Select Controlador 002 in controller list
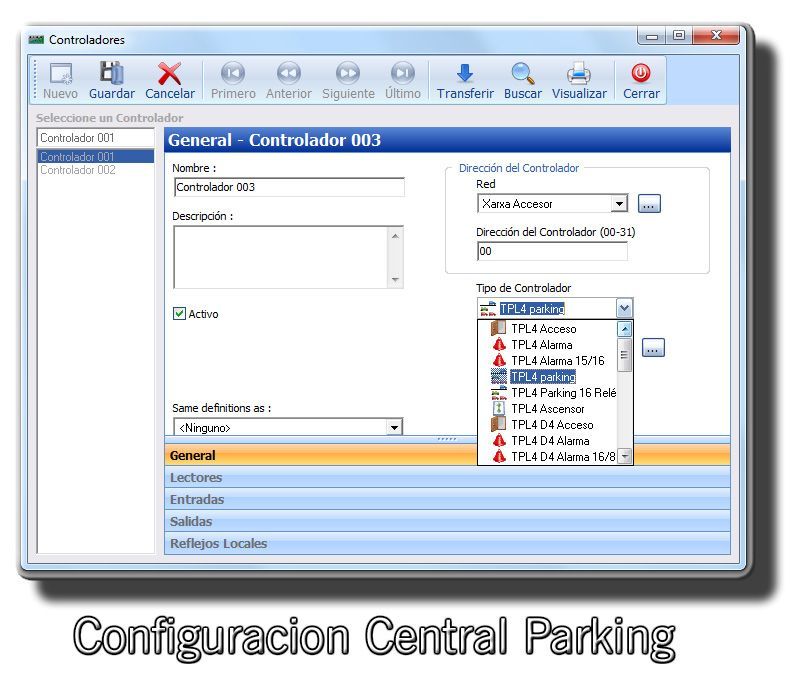 [x=95, y=170]
